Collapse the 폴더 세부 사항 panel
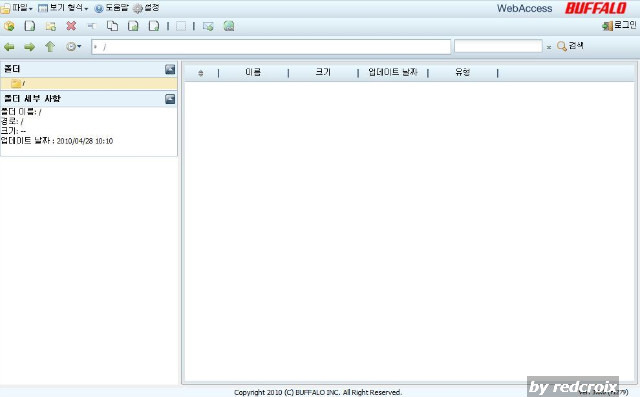Image resolution: width=640 pixels, height=397 pixels. coord(170,99)
